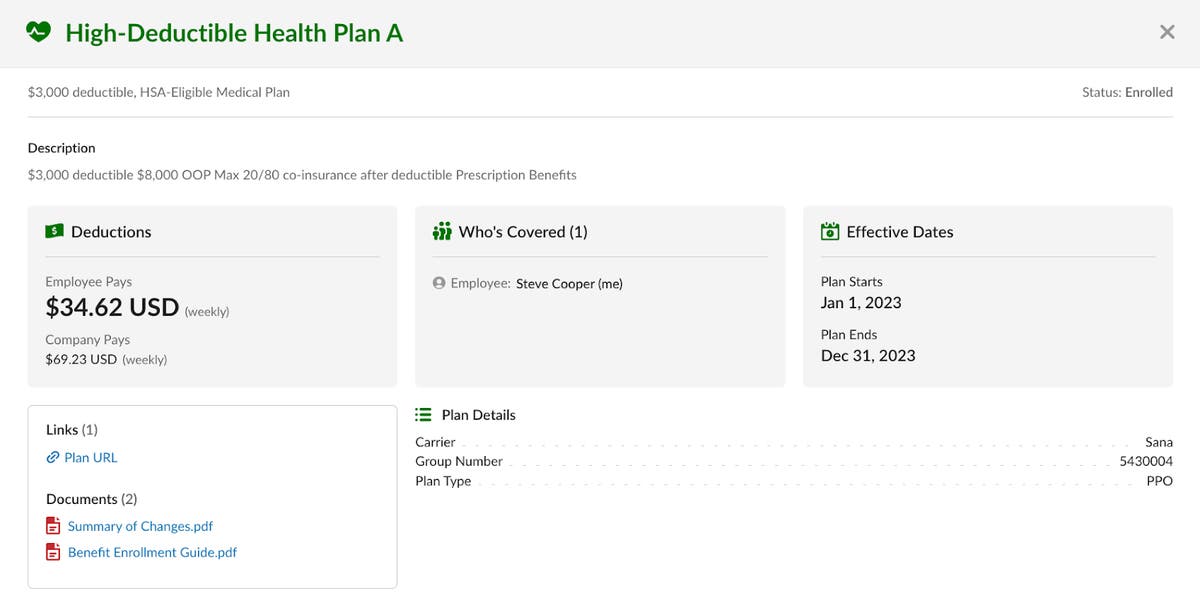Open the Benefit Enrollment Guide.pdf document
The width and height of the screenshot is (1200, 603).
(x=152, y=551)
